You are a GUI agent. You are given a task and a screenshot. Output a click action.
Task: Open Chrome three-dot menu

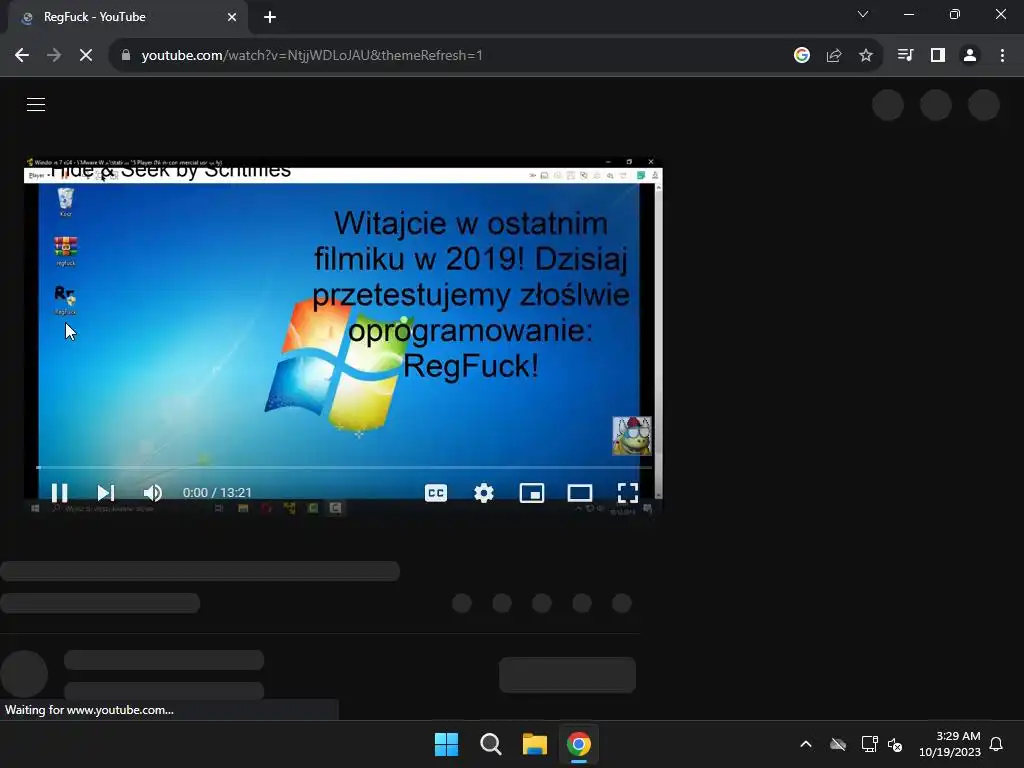click(x=1002, y=56)
